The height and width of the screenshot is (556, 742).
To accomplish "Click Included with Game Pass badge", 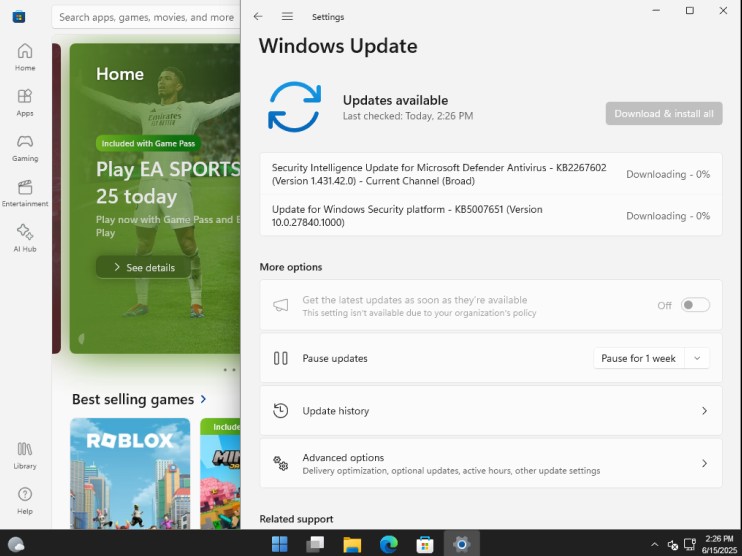I will [148, 143].
